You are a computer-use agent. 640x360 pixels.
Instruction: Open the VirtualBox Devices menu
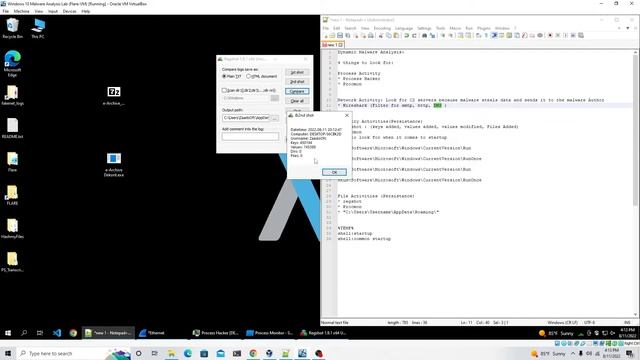[69, 11]
